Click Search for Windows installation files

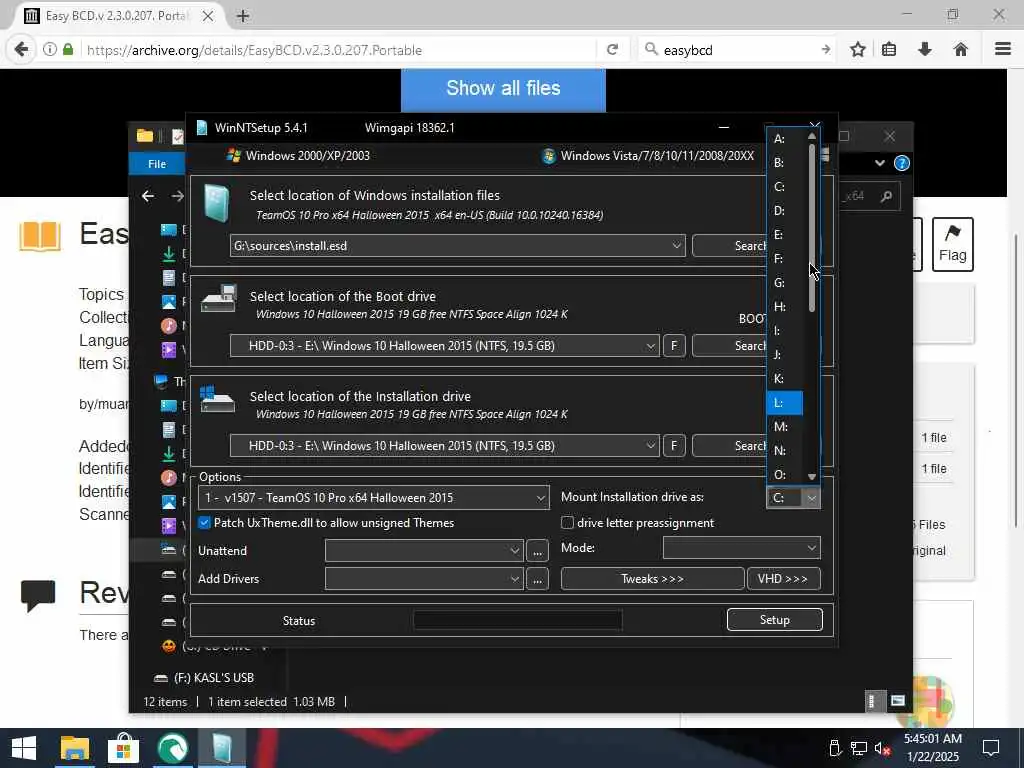tap(729, 246)
